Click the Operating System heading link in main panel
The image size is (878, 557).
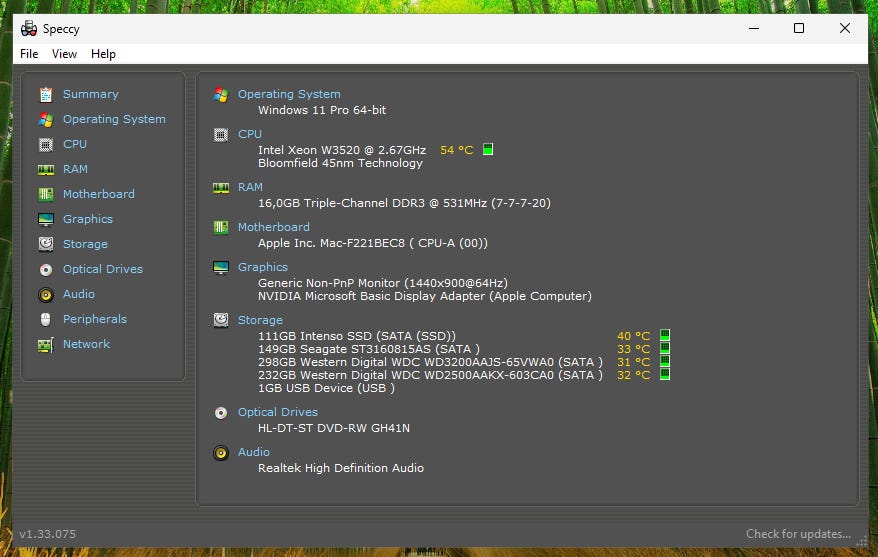pyautogui.click(x=289, y=94)
